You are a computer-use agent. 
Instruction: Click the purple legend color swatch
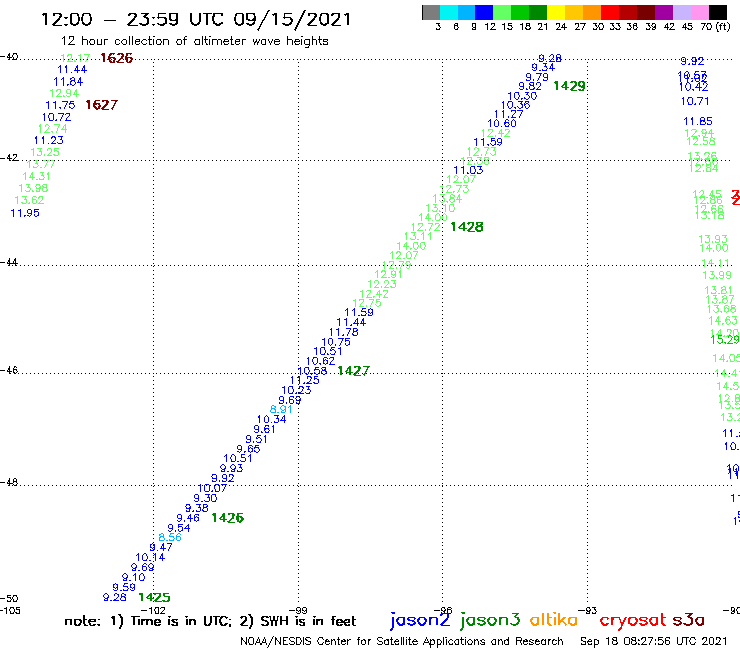click(664, 12)
